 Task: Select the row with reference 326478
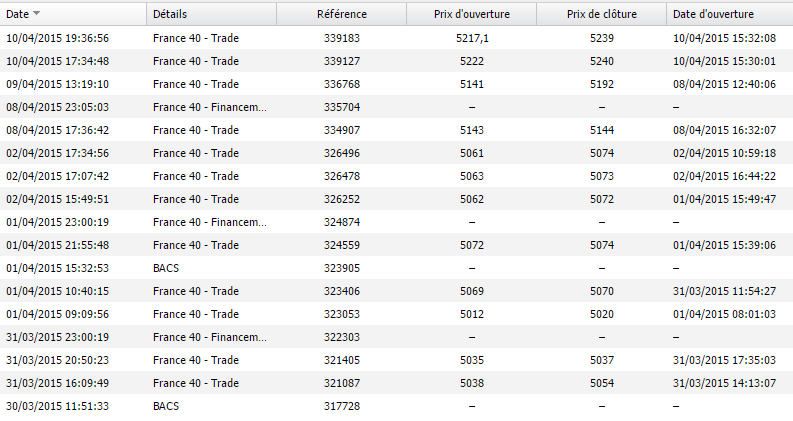[x=341, y=176]
